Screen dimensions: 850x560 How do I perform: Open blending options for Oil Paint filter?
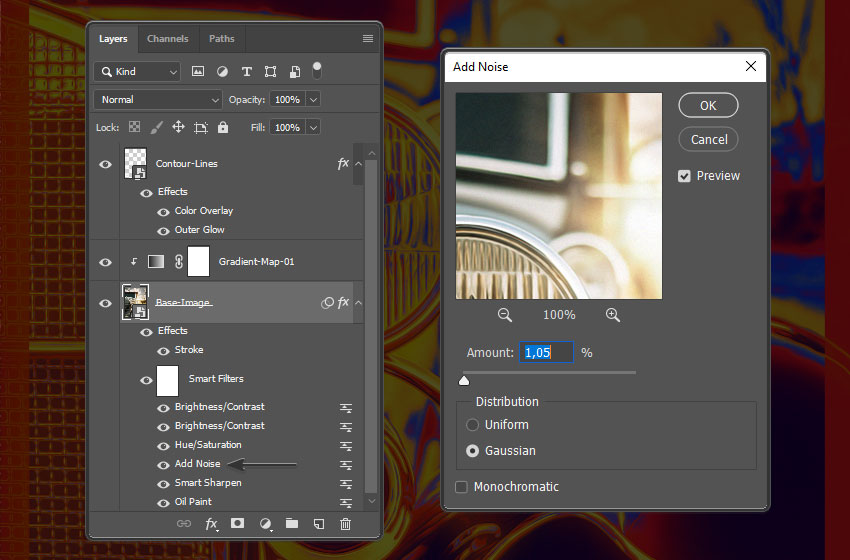(346, 503)
